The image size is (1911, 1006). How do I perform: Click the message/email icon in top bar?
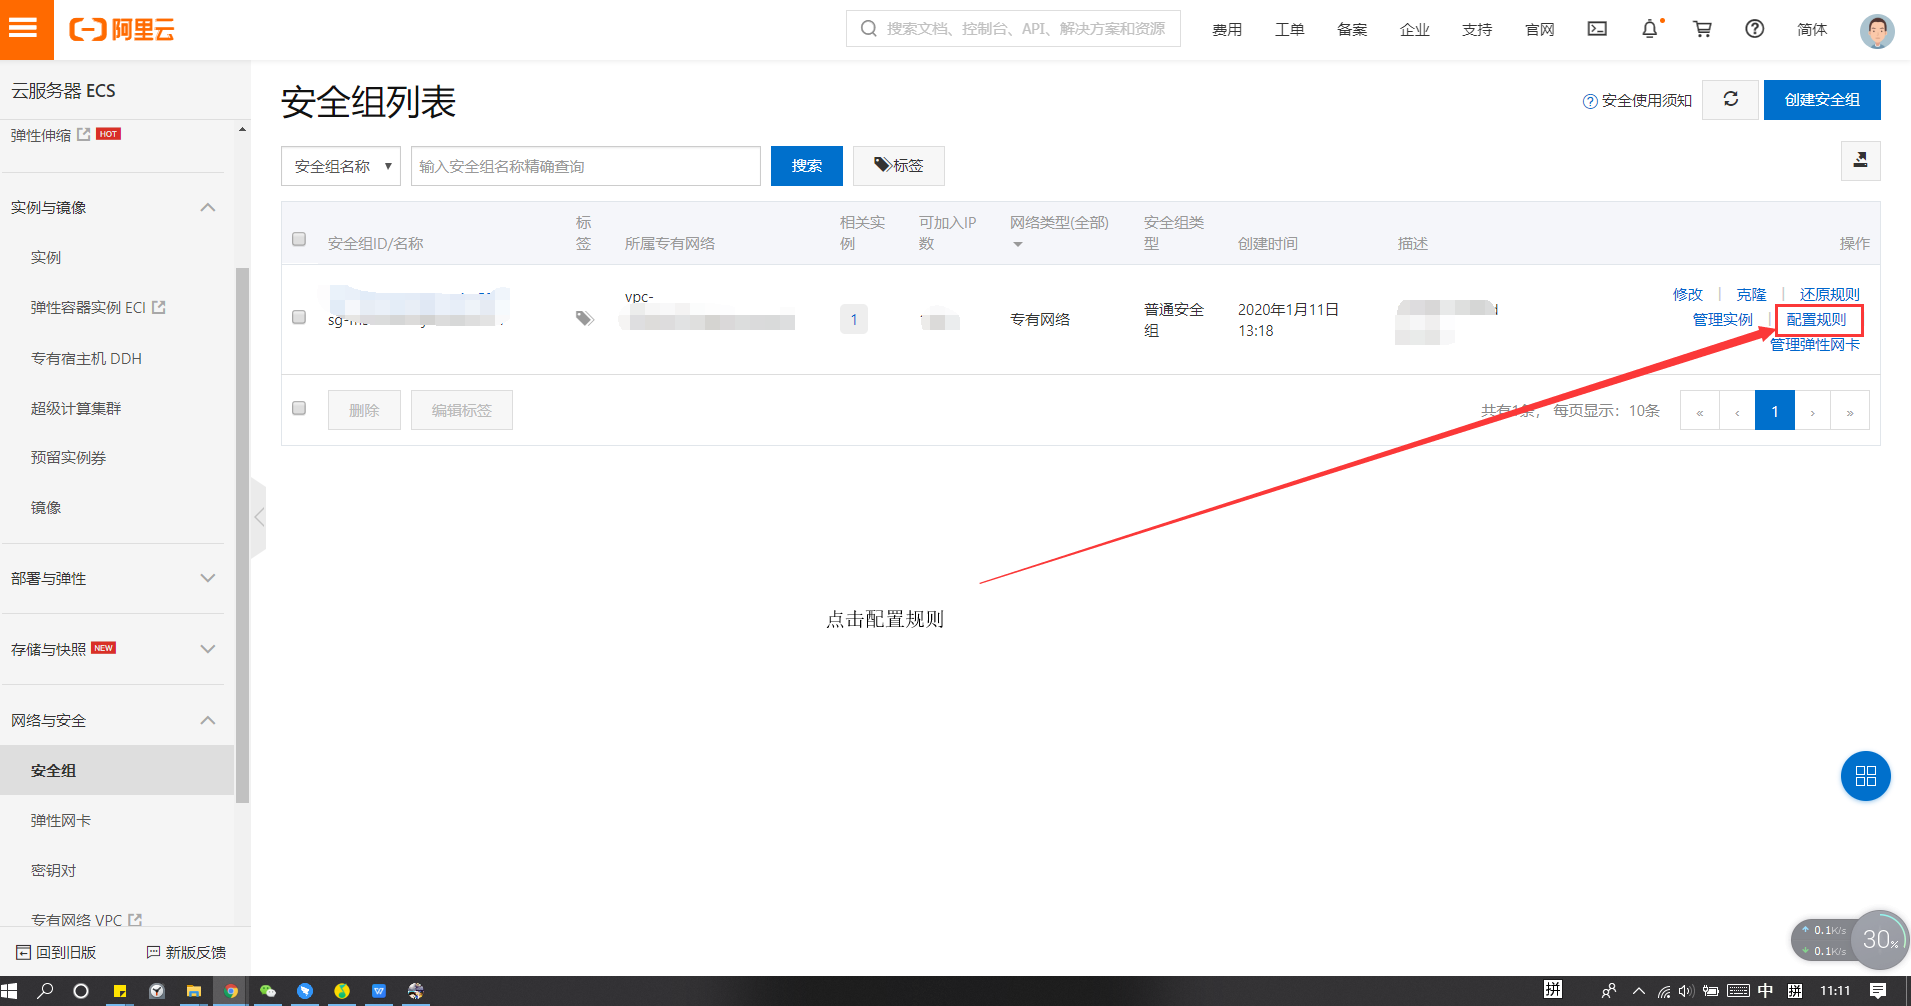(1596, 29)
